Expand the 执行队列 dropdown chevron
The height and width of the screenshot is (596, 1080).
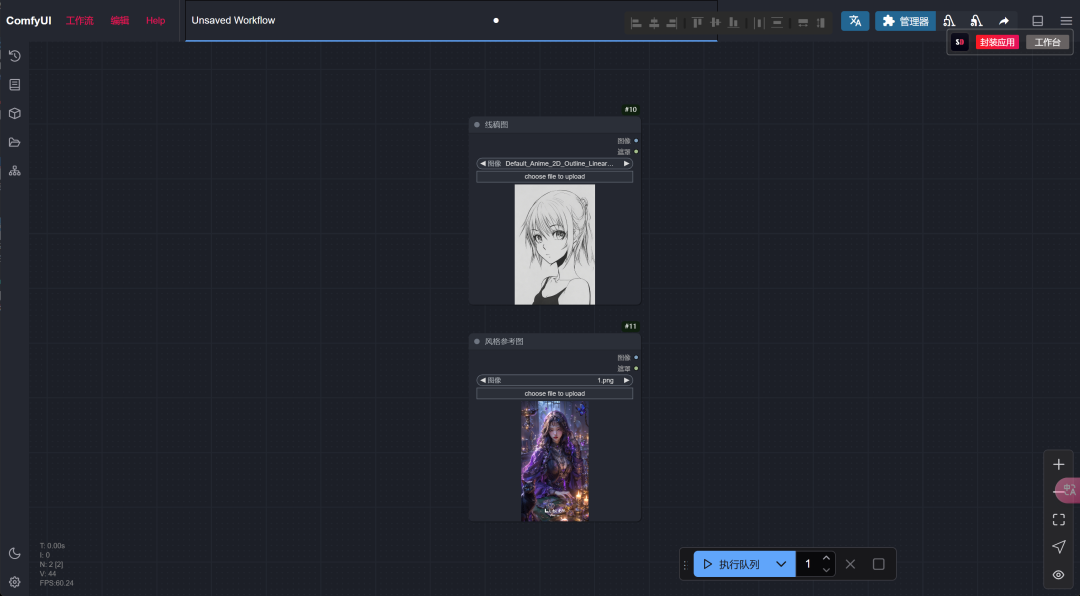point(781,564)
